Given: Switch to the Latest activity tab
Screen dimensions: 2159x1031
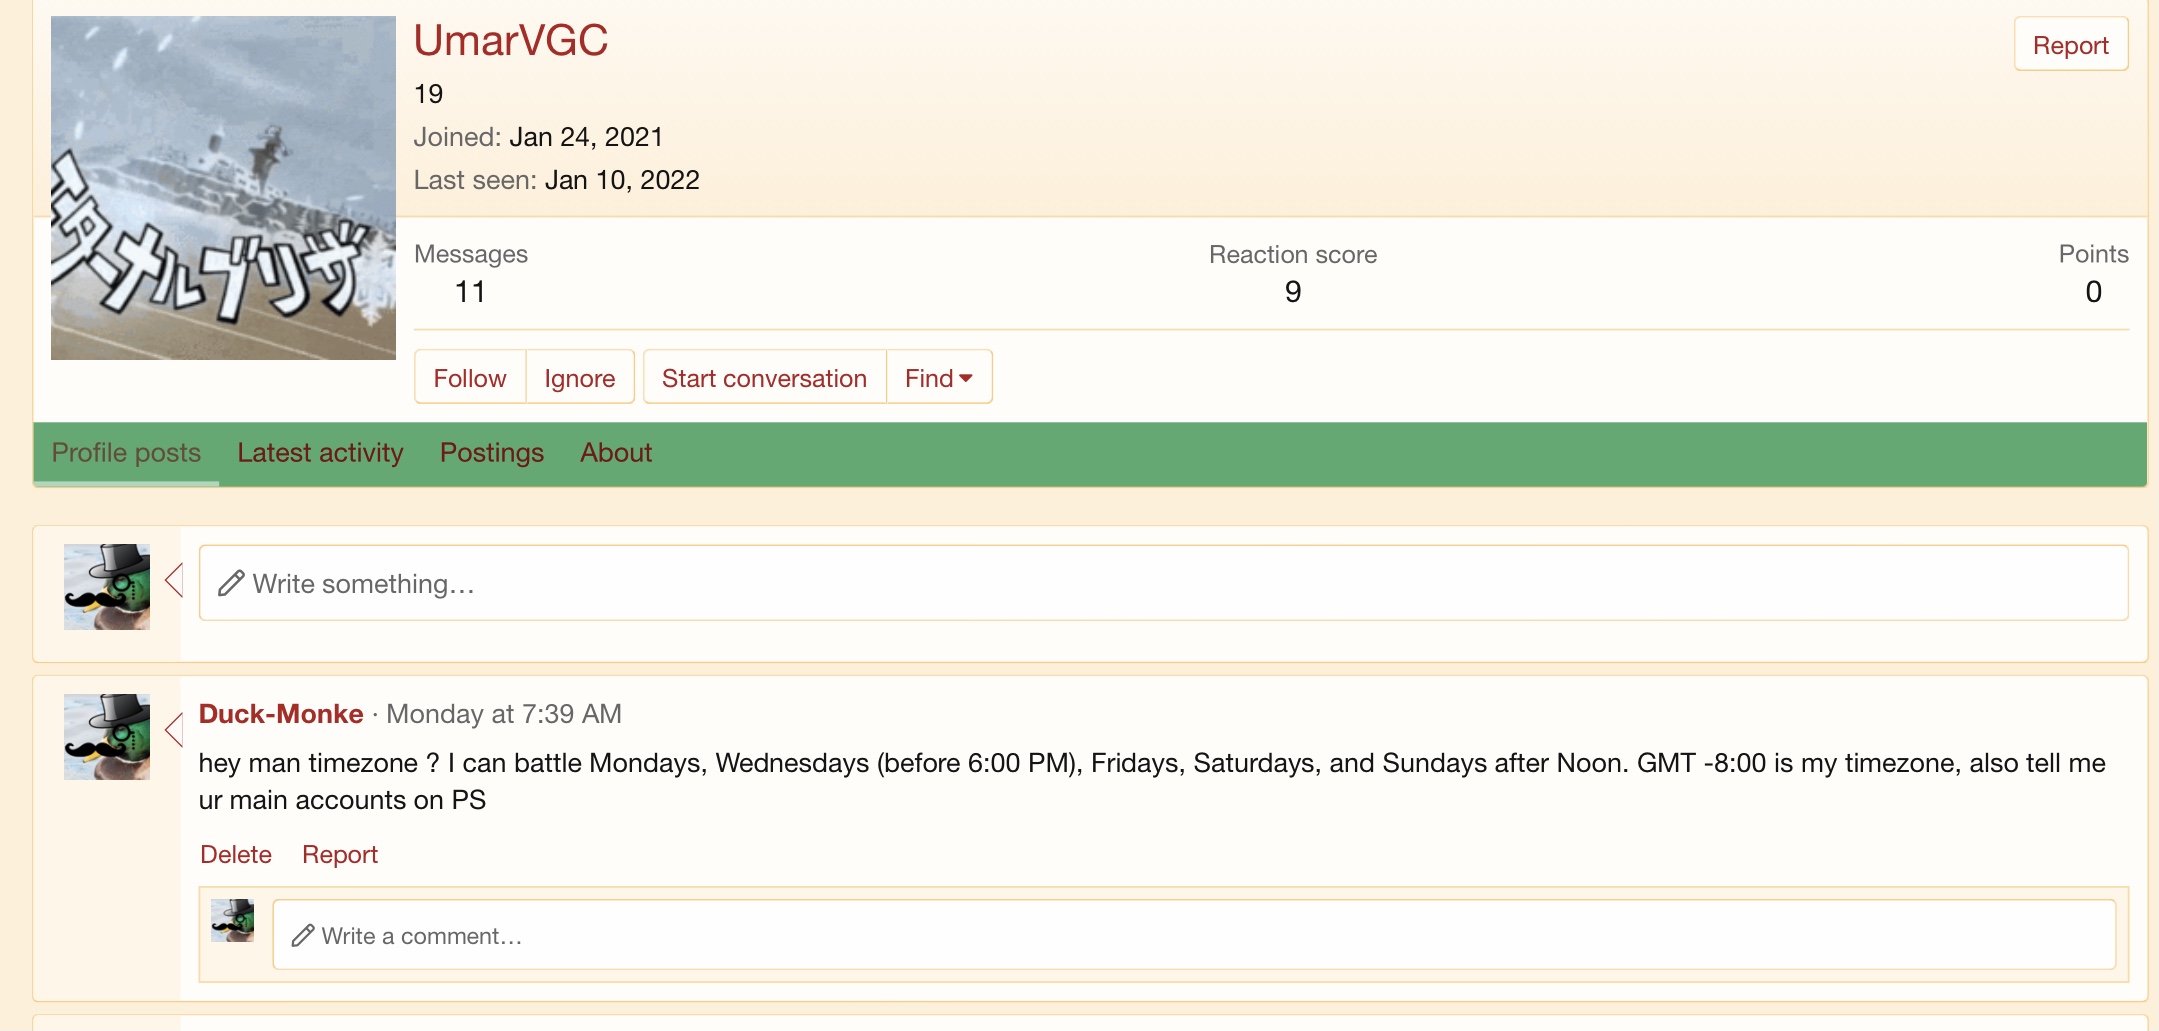Looking at the screenshot, I should (x=320, y=453).
